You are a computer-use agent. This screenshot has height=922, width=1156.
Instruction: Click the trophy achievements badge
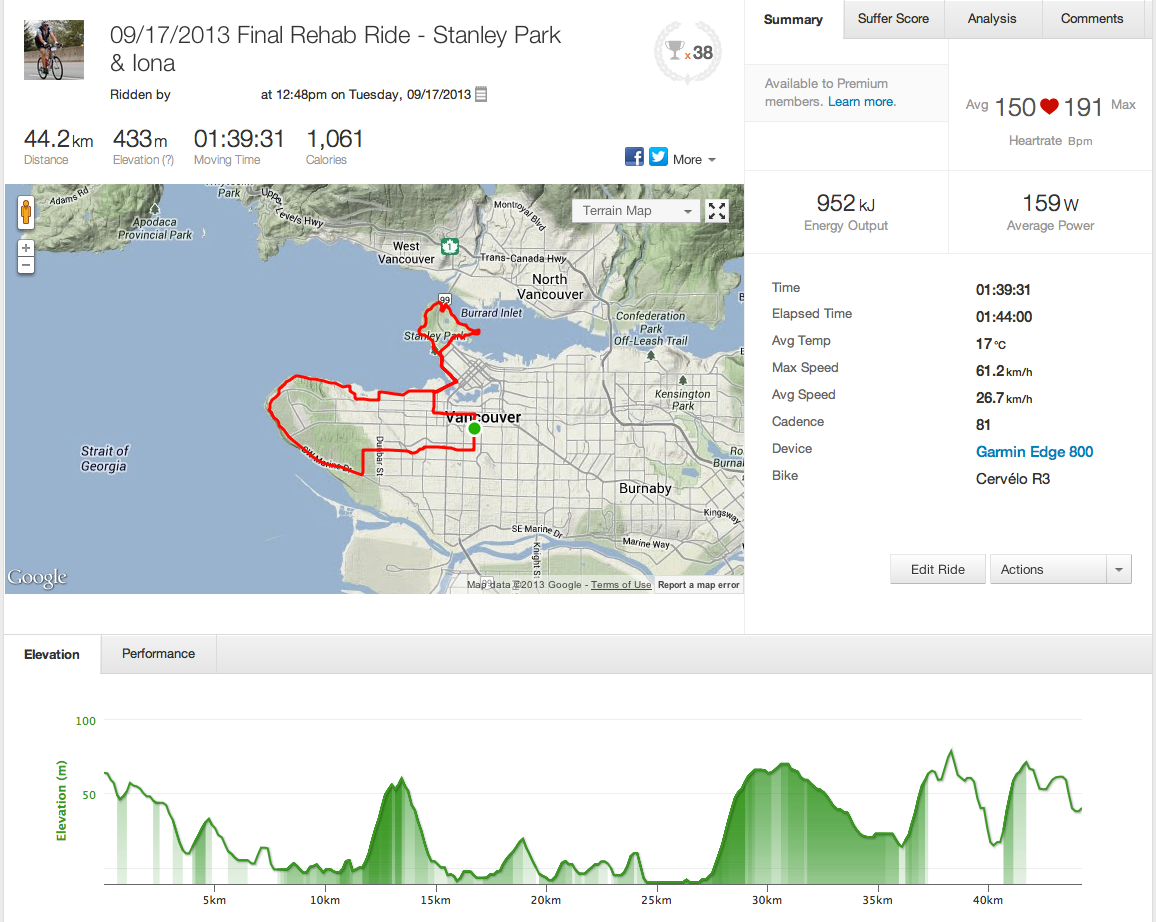[689, 52]
